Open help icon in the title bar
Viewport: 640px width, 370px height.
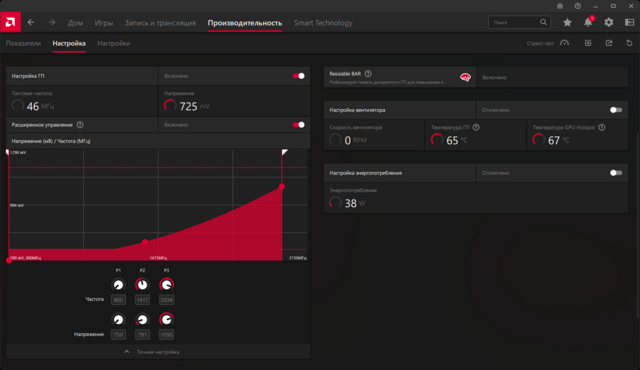pyautogui.click(x=578, y=6)
